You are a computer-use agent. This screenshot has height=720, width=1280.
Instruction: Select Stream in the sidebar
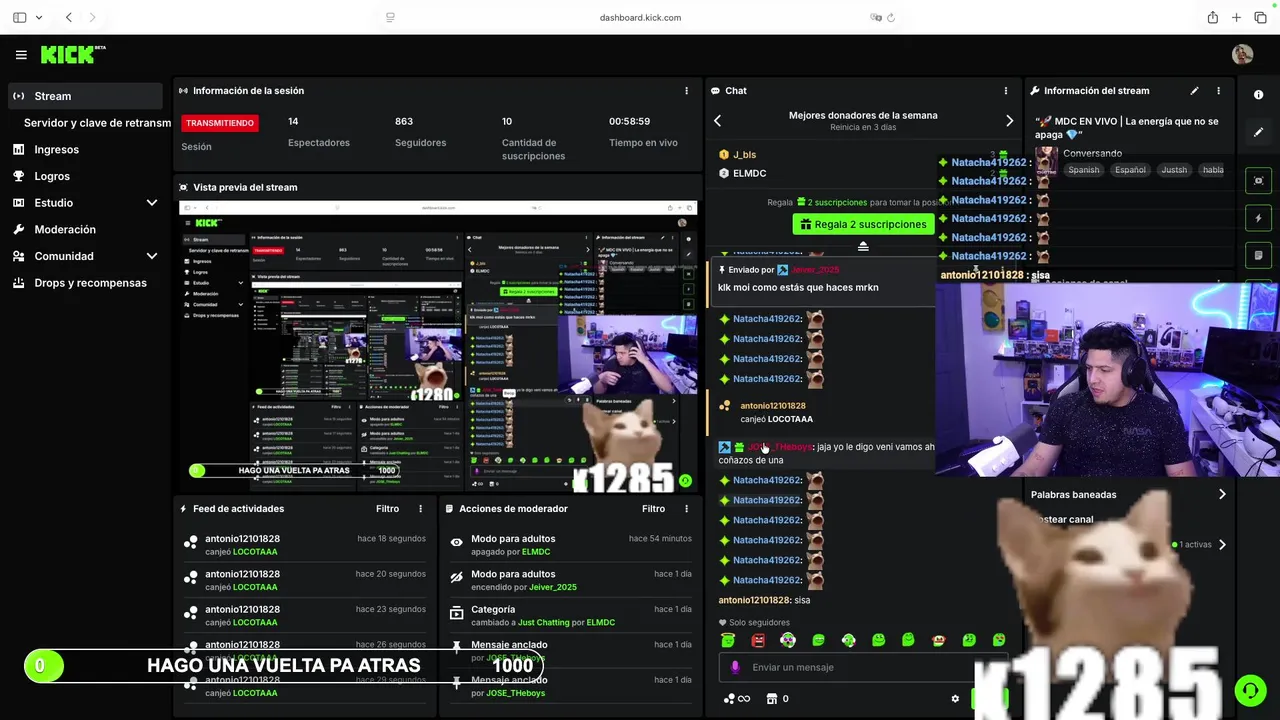[x=85, y=96]
